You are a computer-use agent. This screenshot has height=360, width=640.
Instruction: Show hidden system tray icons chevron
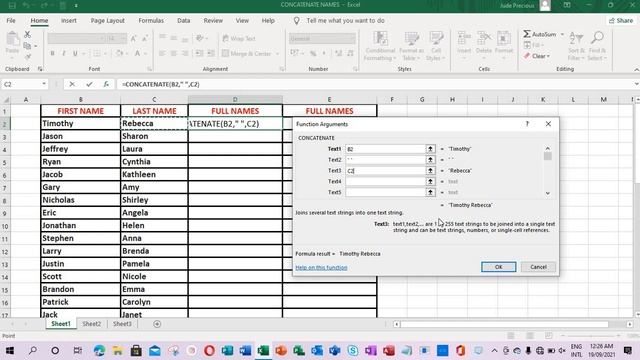pos(494,350)
